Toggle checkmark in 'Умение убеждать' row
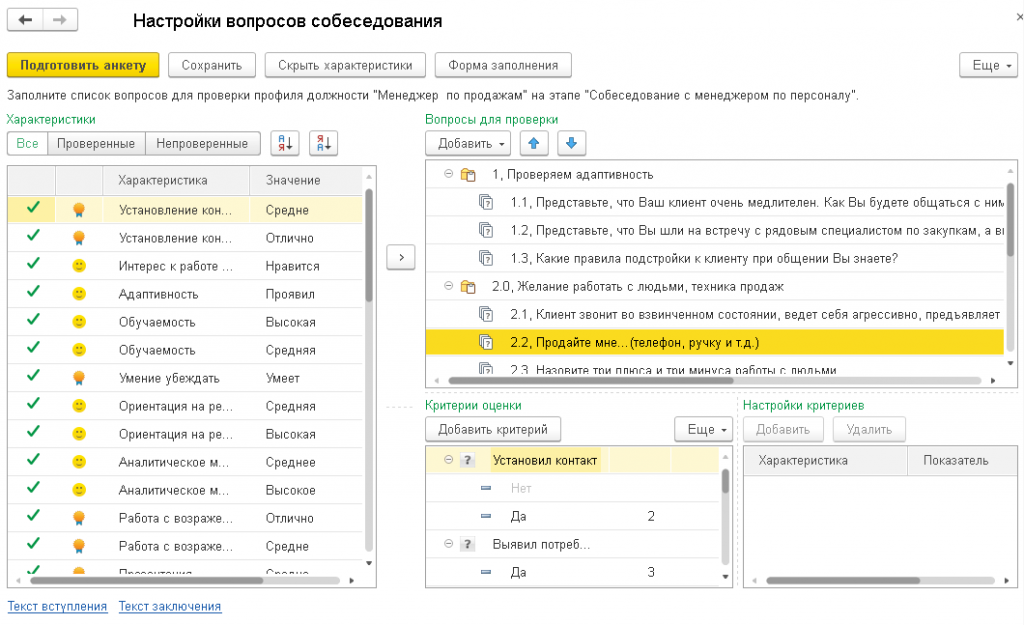 (33, 376)
